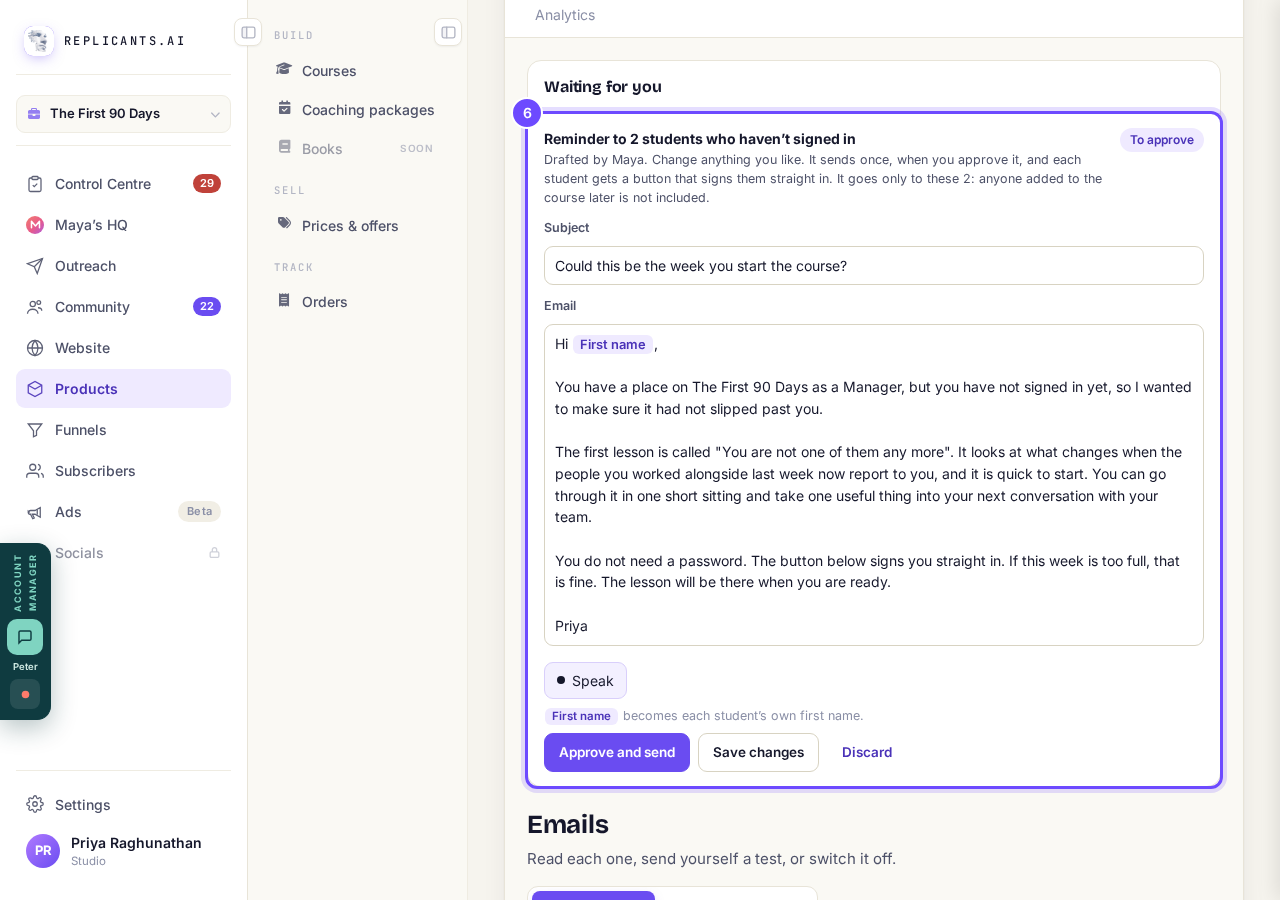Image resolution: width=1280 pixels, height=900 pixels.
Task: Open Prices & offers via tag icon
Action: click(x=284, y=224)
